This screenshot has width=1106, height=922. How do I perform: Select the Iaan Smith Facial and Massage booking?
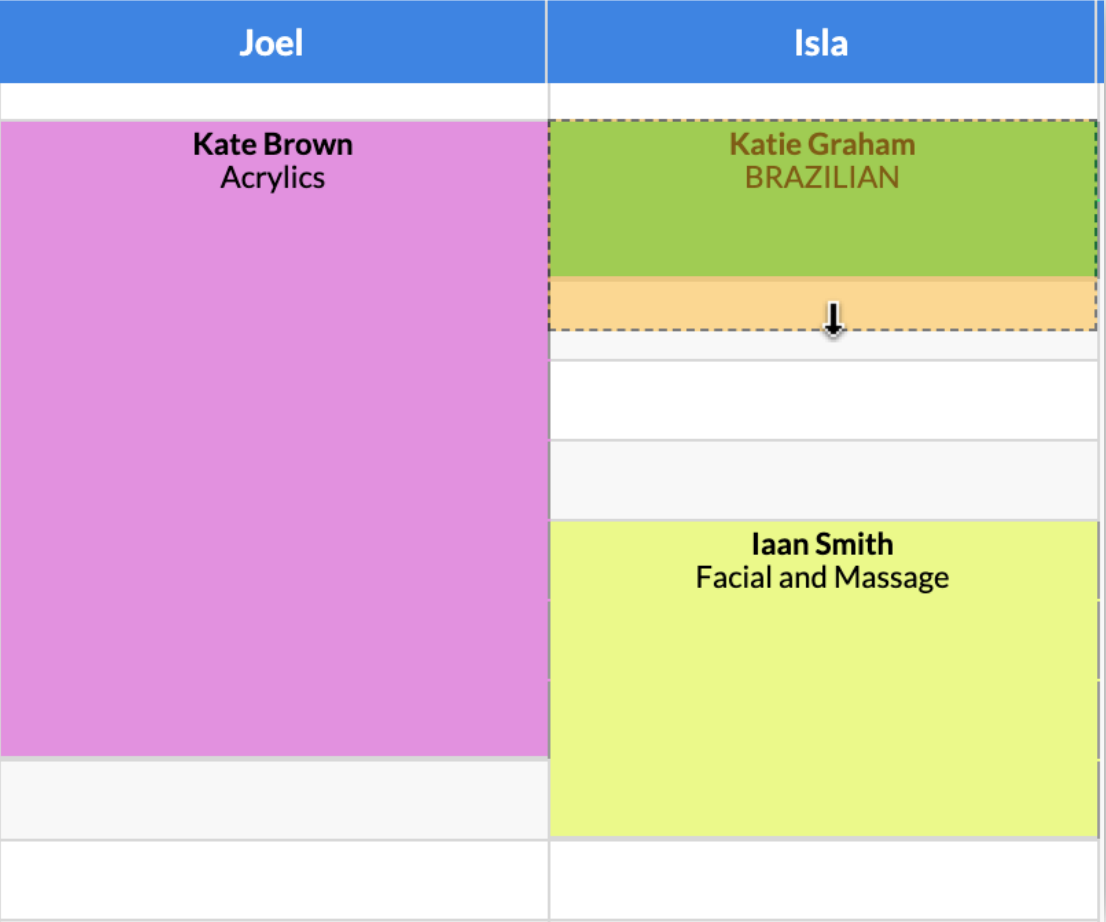click(x=820, y=680)
